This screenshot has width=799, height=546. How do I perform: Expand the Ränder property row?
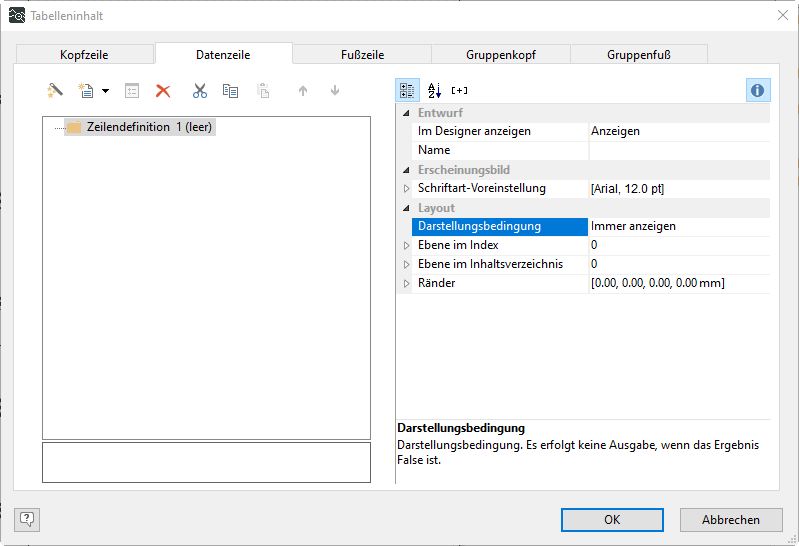[x=406, y=284]
